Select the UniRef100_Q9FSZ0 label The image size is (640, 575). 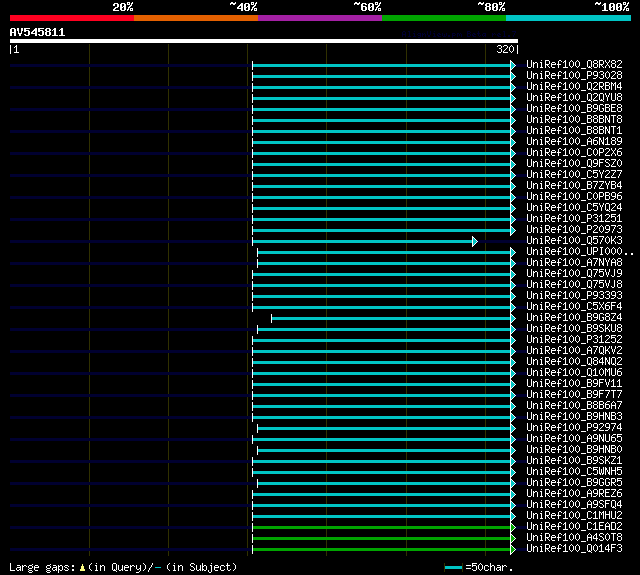574,164
